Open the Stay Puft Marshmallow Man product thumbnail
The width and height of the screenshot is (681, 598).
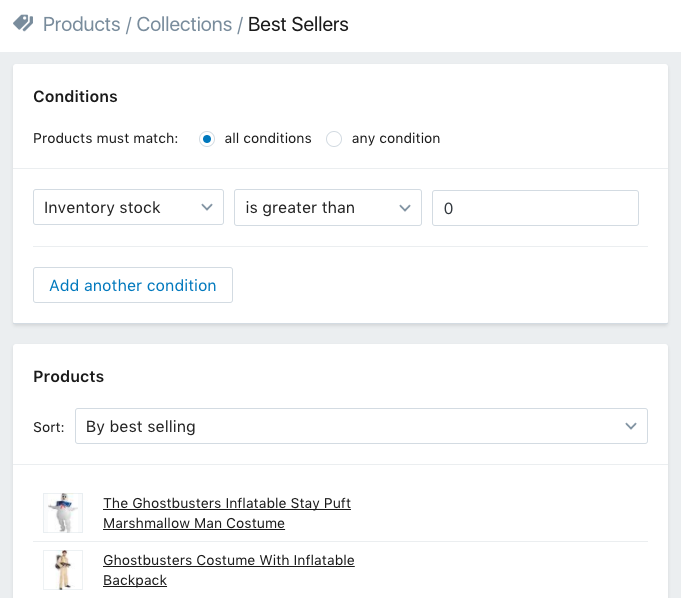[x=63, y=513]
